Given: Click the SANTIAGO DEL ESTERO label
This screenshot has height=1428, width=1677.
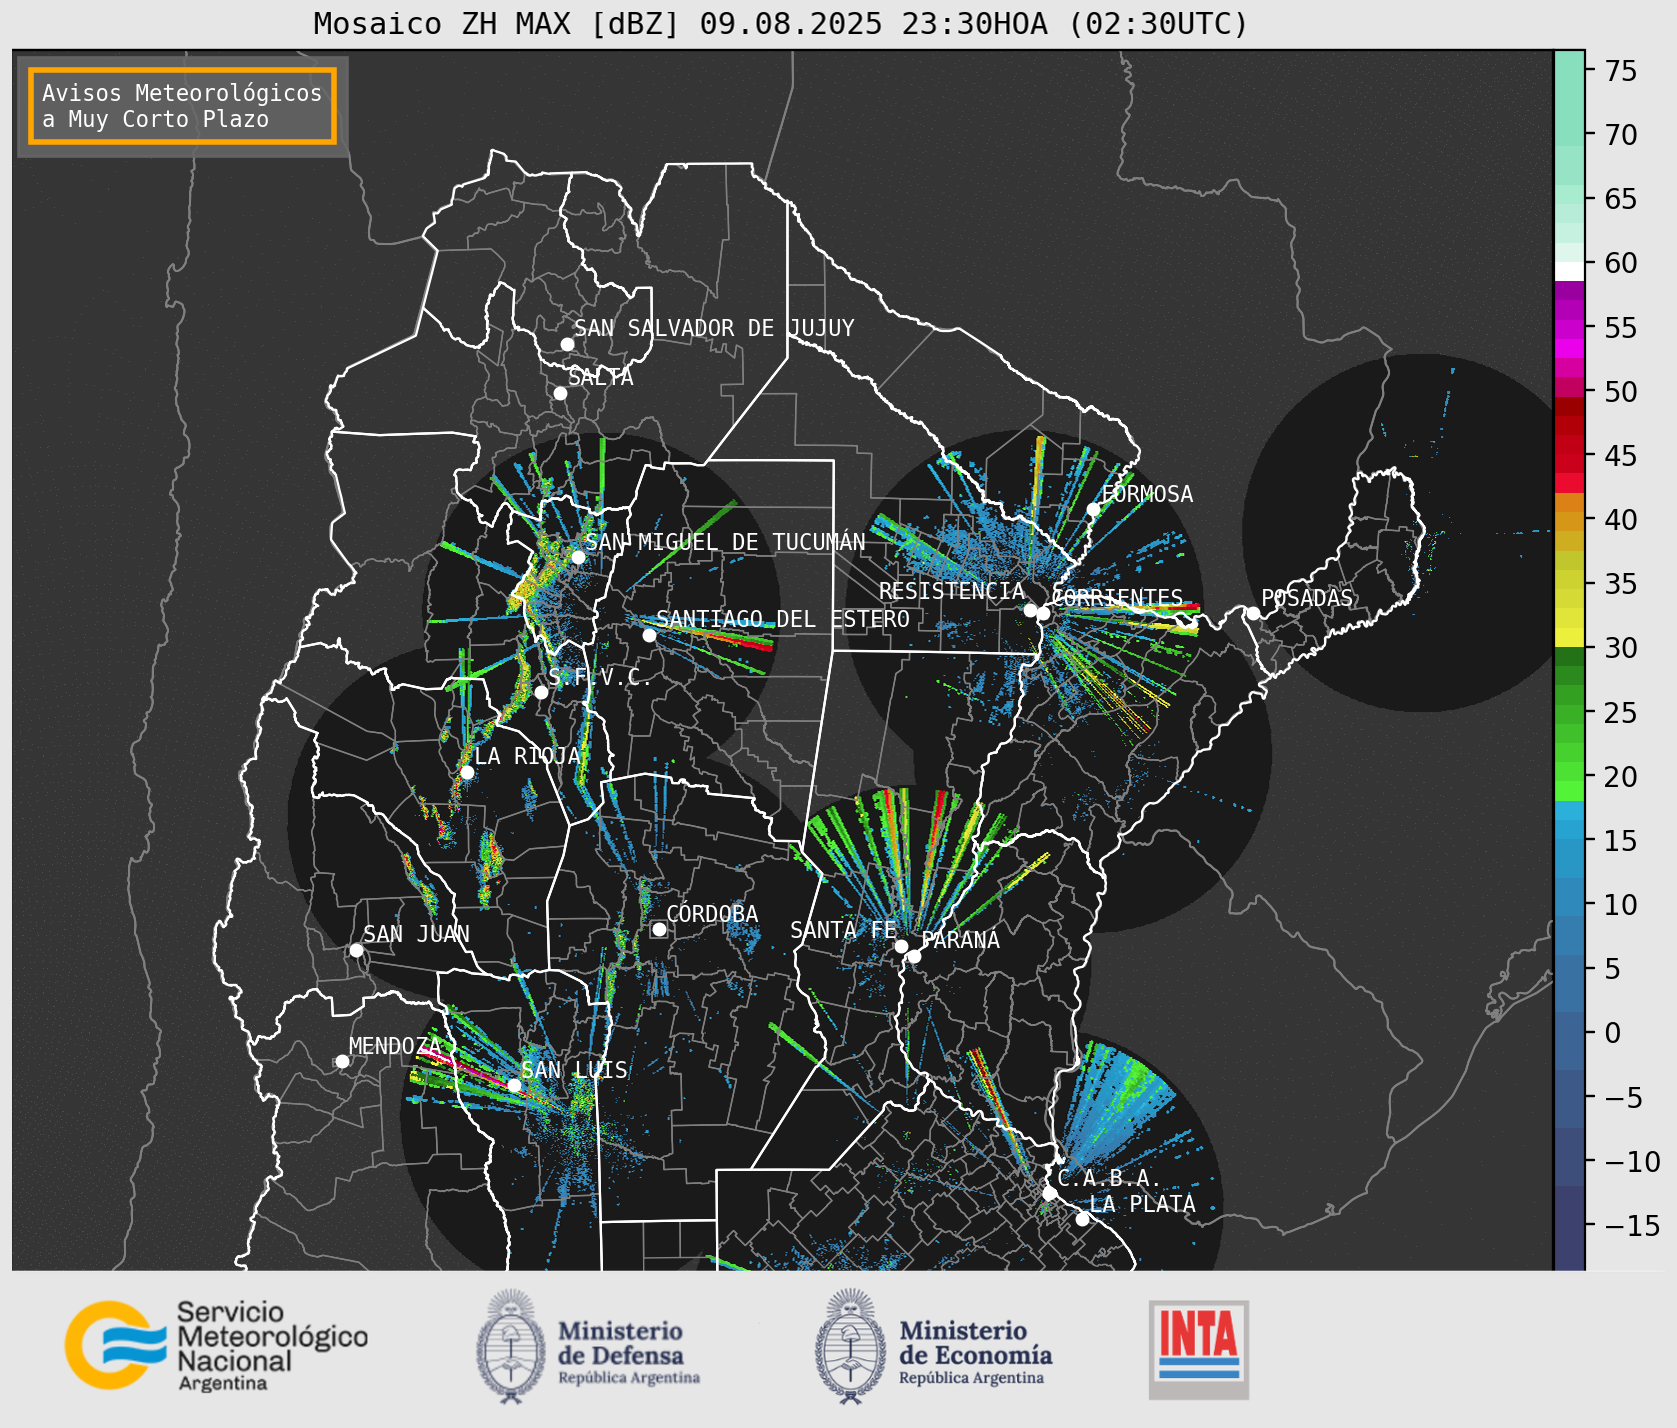Looking at the screenshot, I should click(783, 619).
